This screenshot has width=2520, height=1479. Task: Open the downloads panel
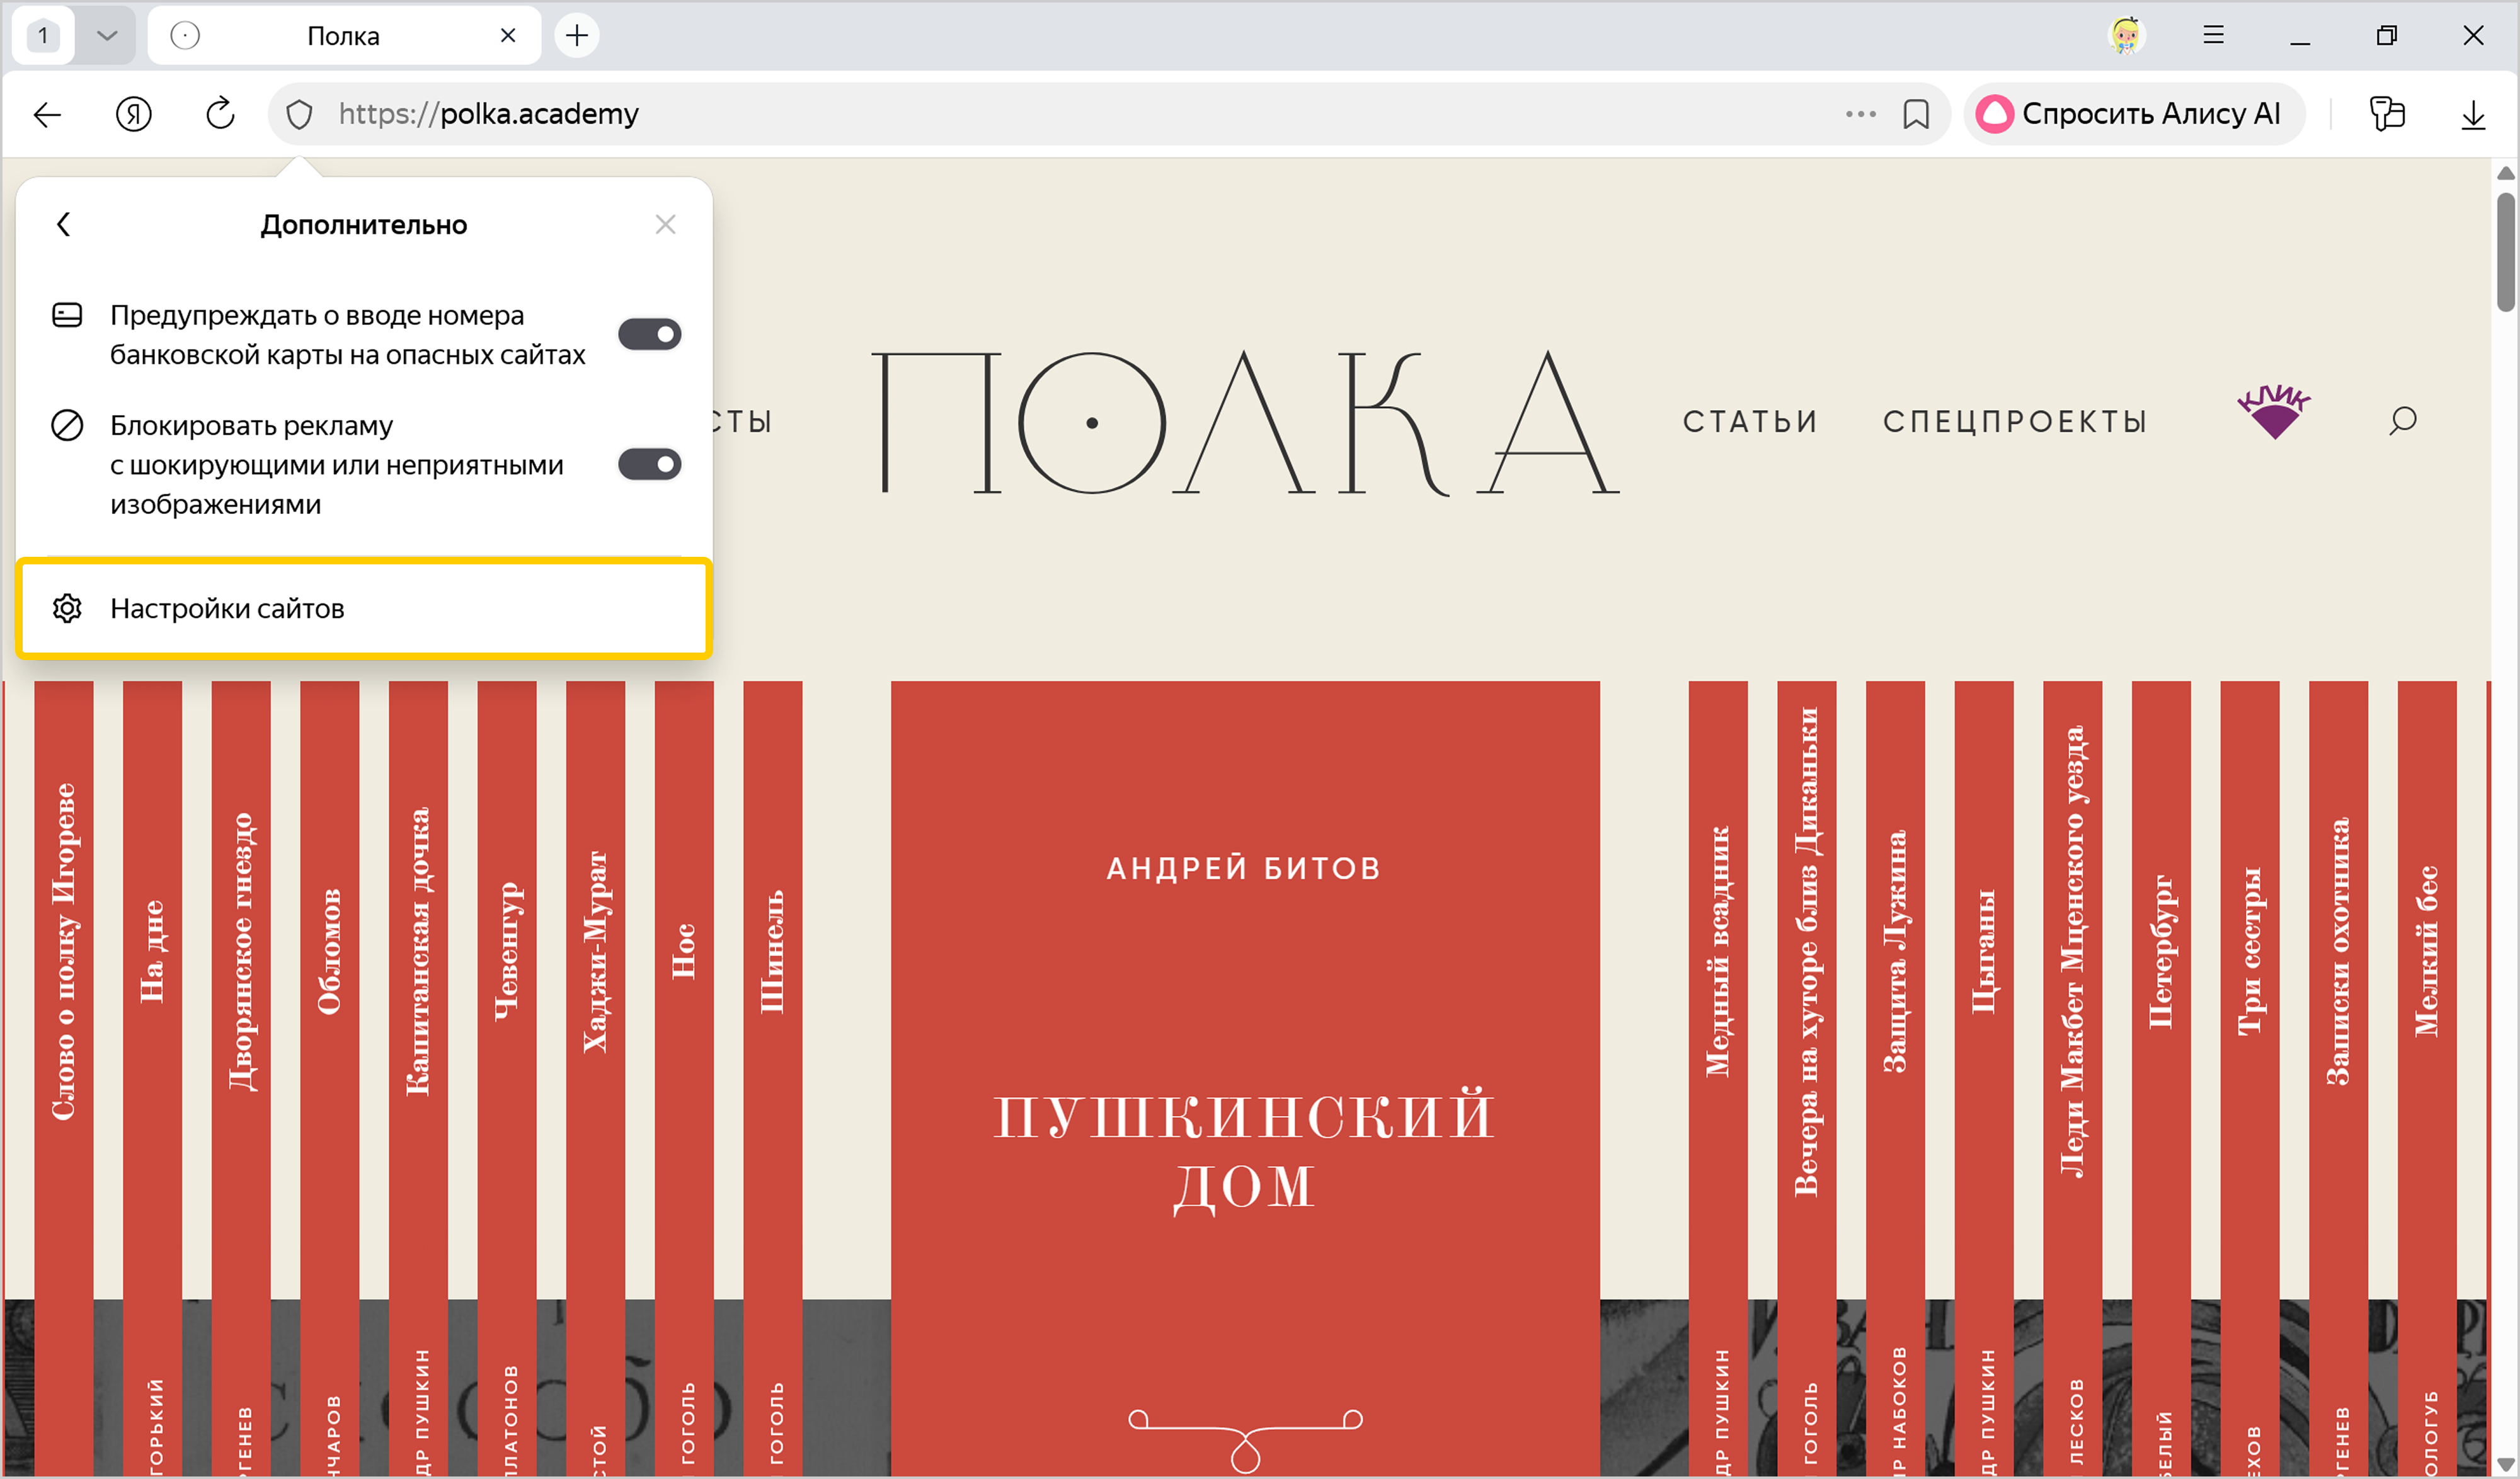tap(2472, 114)
